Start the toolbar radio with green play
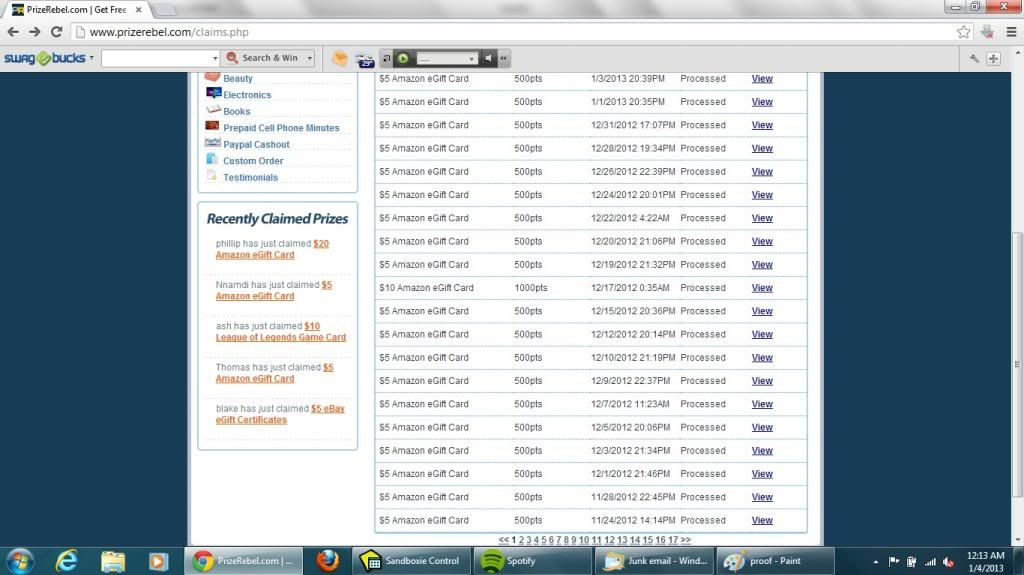The image size is (1024, 575). (403, 58)
